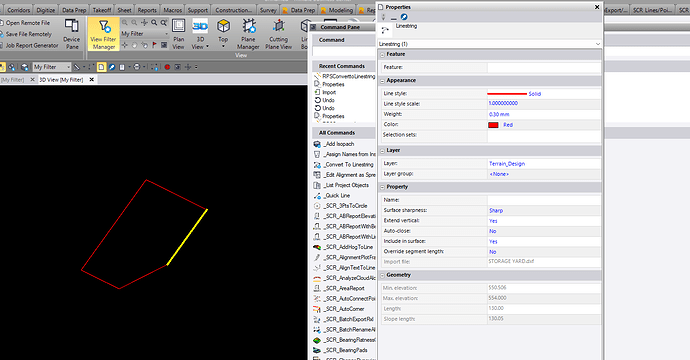Open the Takeoff ribbon tab
This screenshot has width=690, height=360.
pyautogui.click(x=102, y=10)
